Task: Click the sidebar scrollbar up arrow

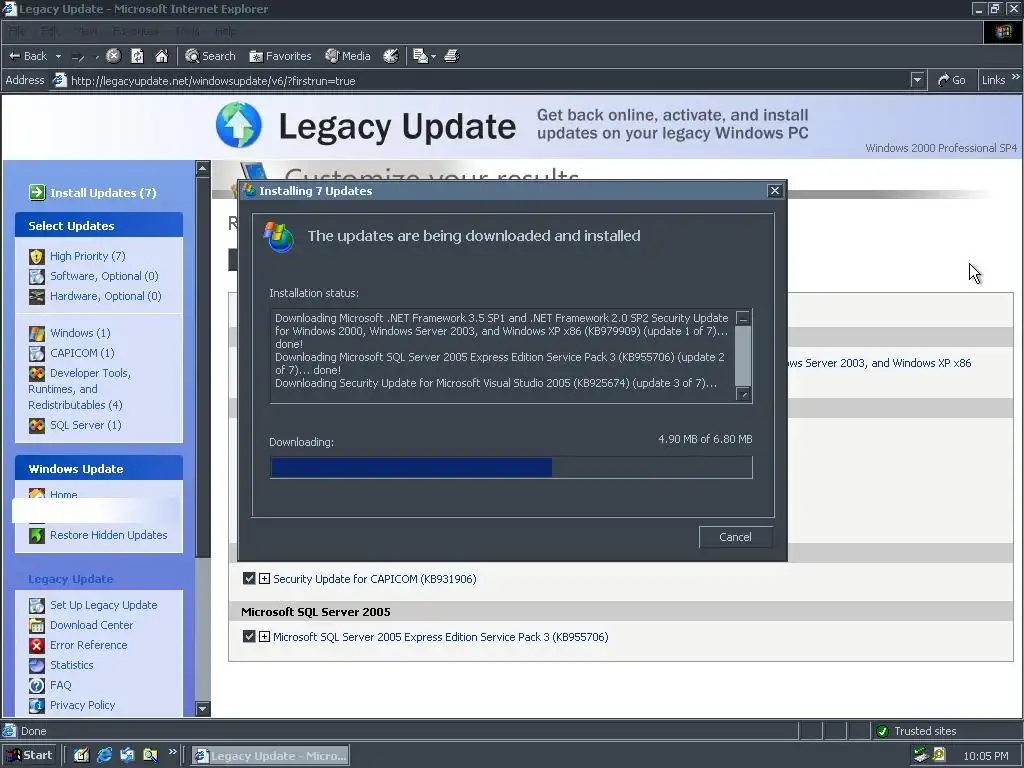Action: tap(203, 168)
